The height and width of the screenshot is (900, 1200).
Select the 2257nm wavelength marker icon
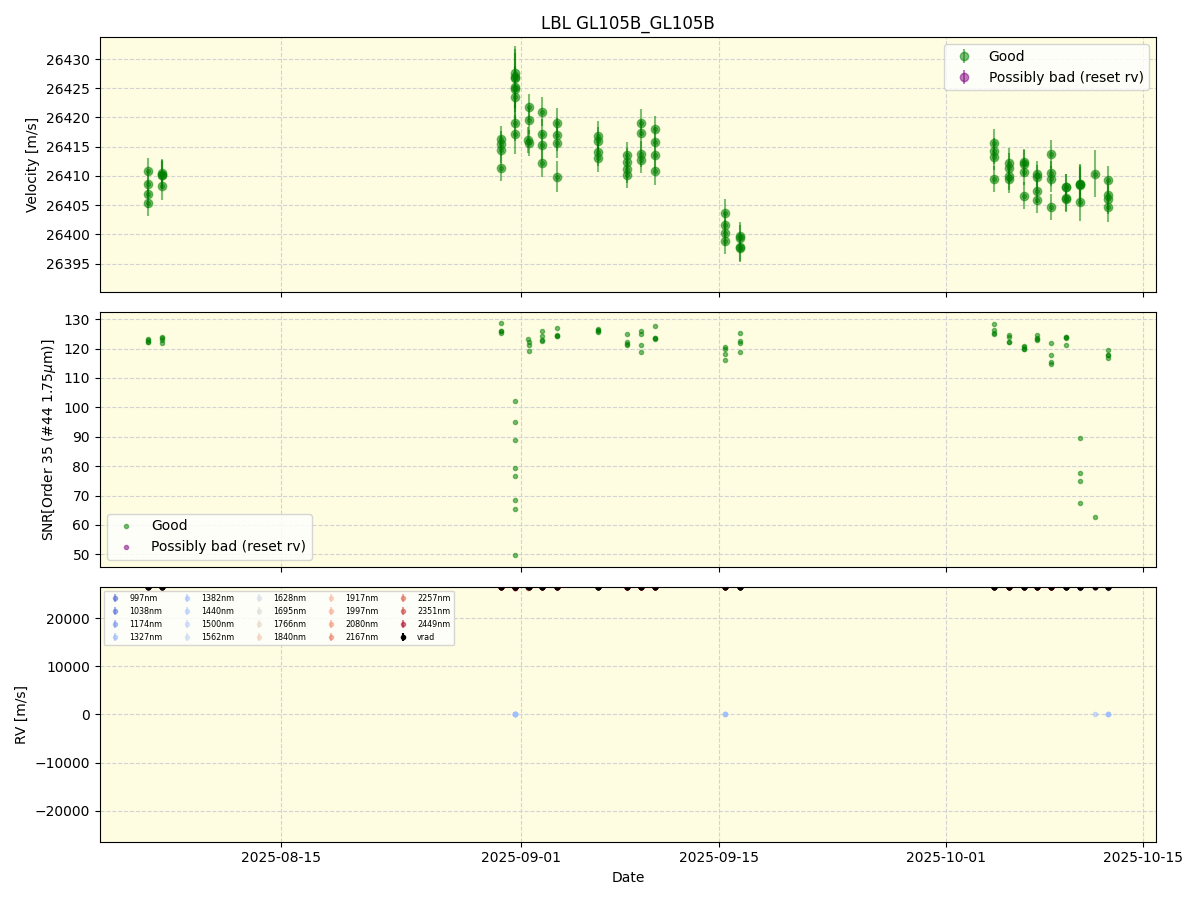coord(403,598)
